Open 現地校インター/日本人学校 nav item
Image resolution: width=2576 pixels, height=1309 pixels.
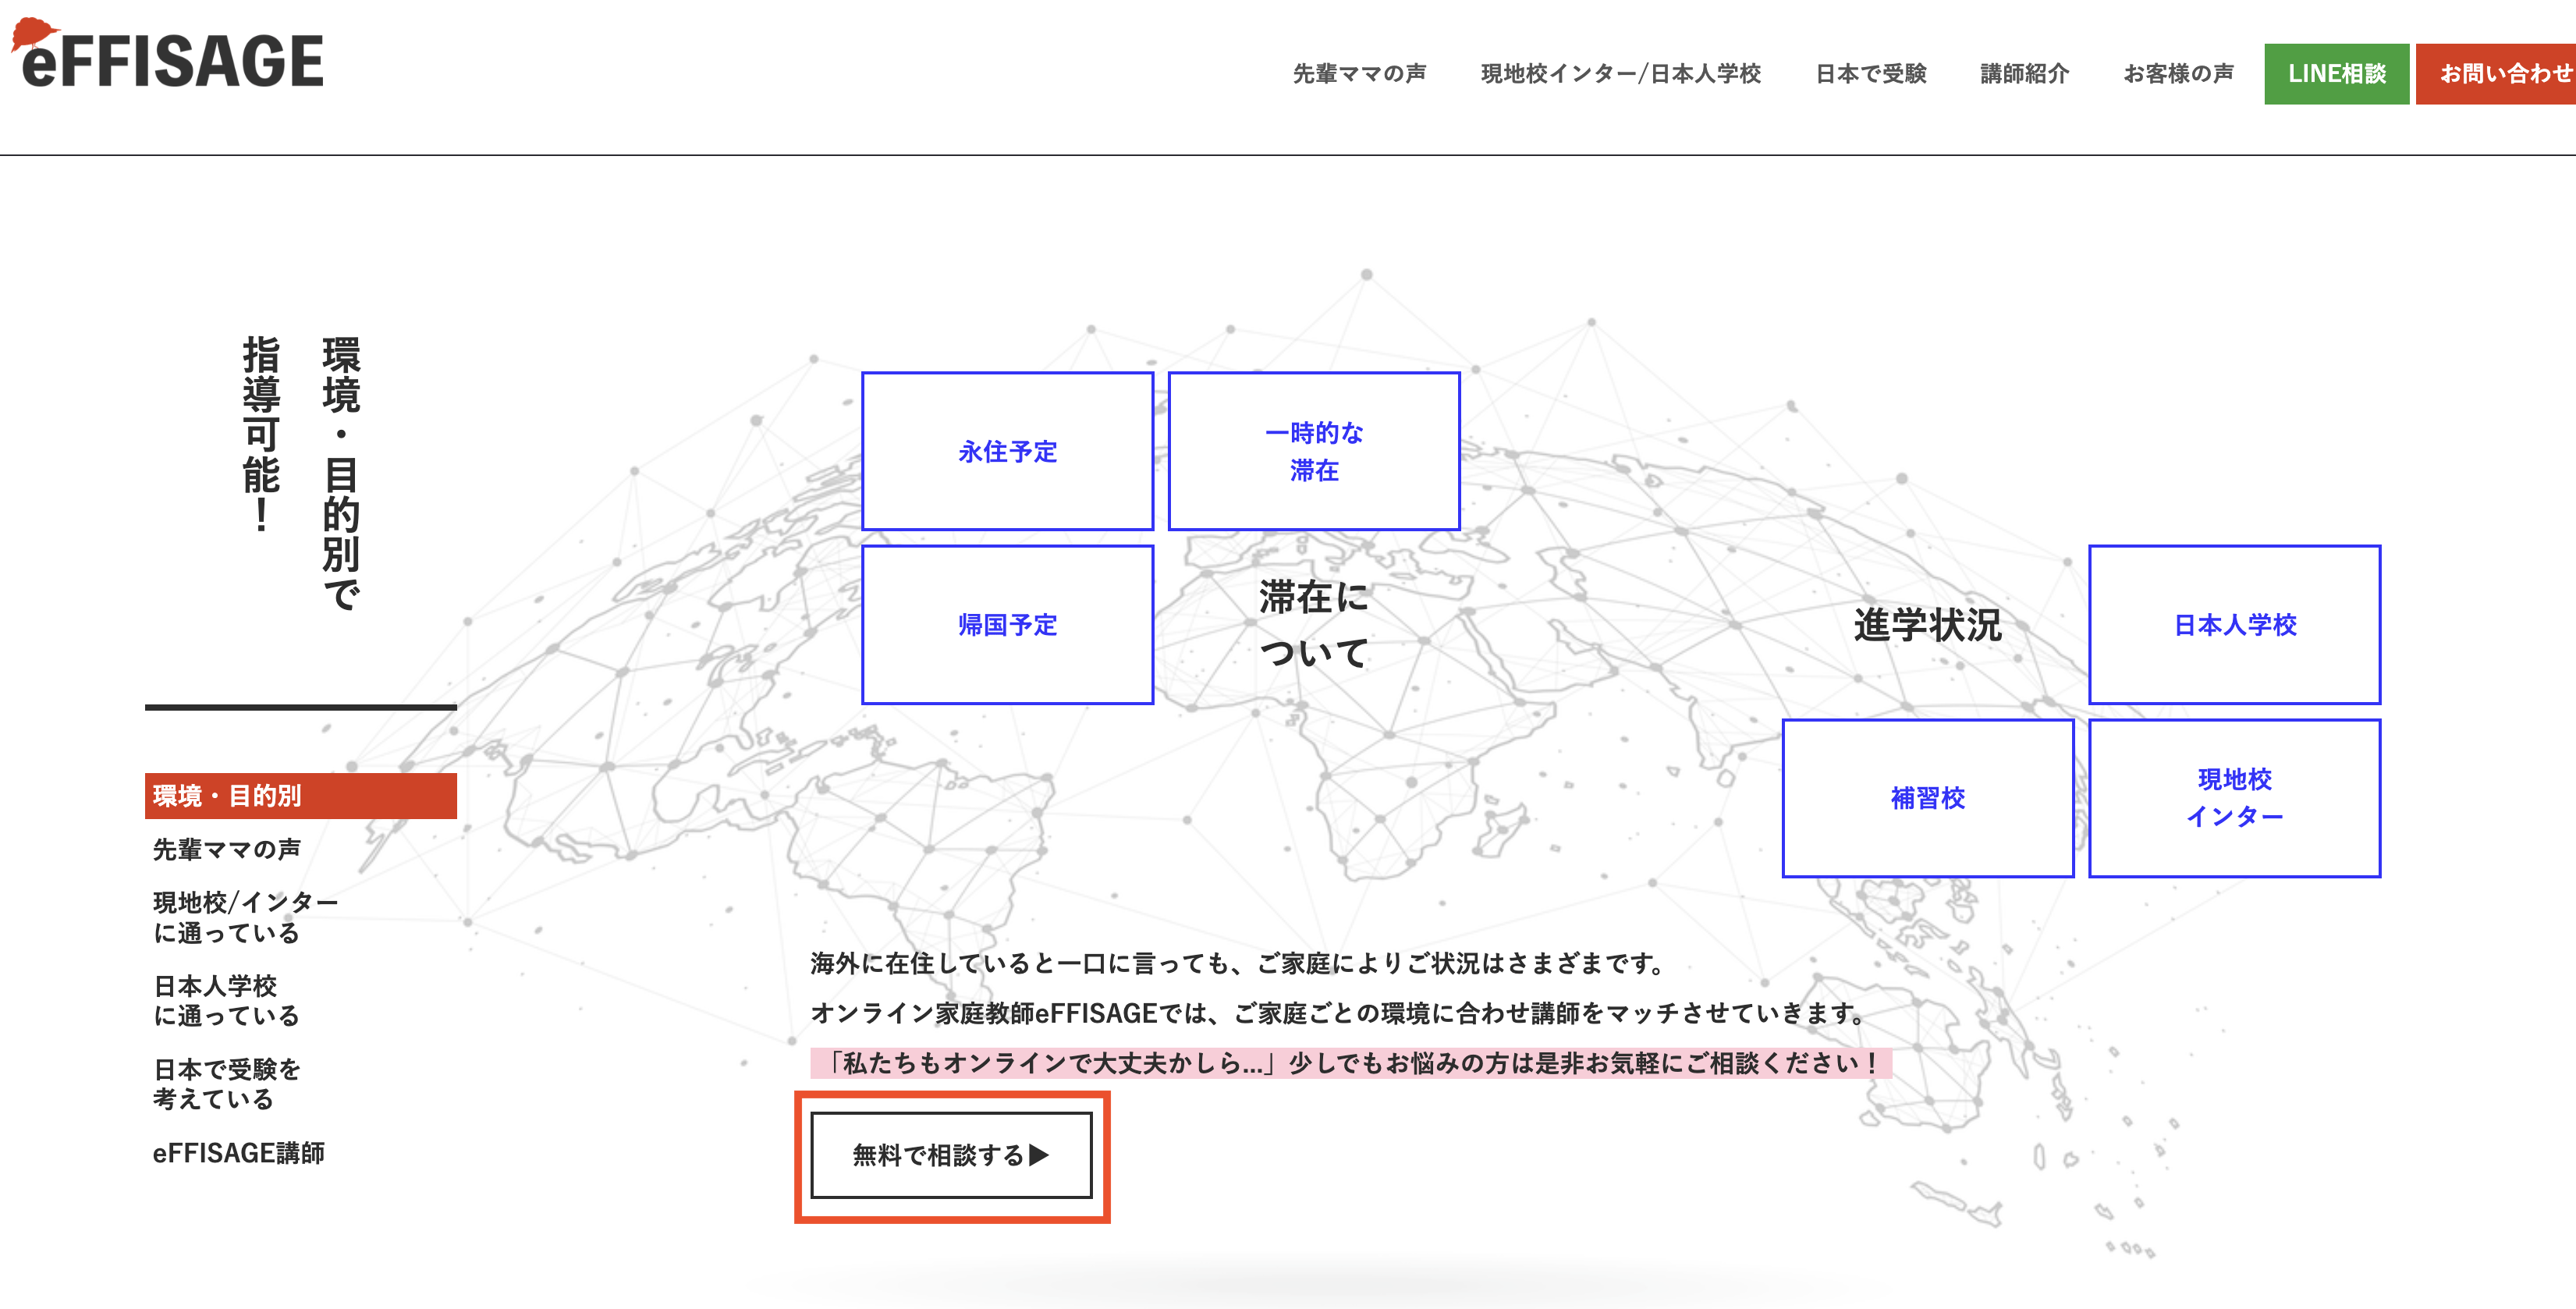point(1620,74)
